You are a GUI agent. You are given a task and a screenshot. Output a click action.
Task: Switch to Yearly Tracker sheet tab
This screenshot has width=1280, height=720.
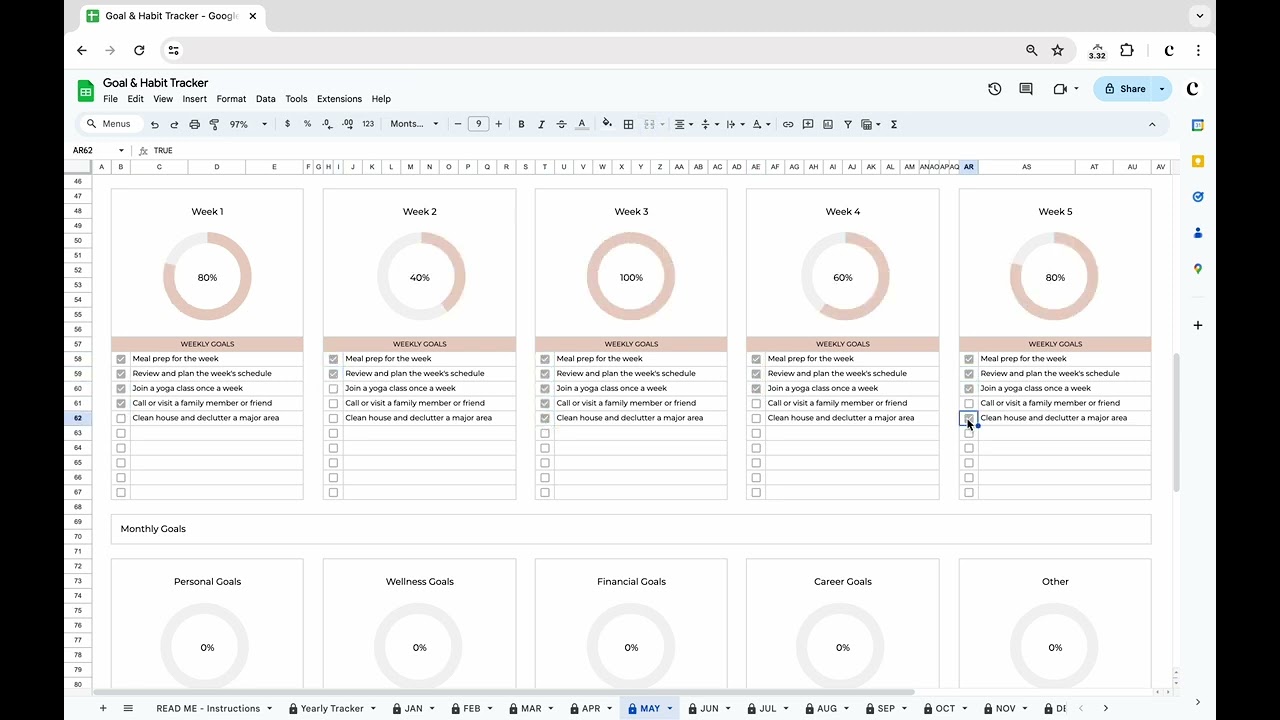[x=332, y=708]
